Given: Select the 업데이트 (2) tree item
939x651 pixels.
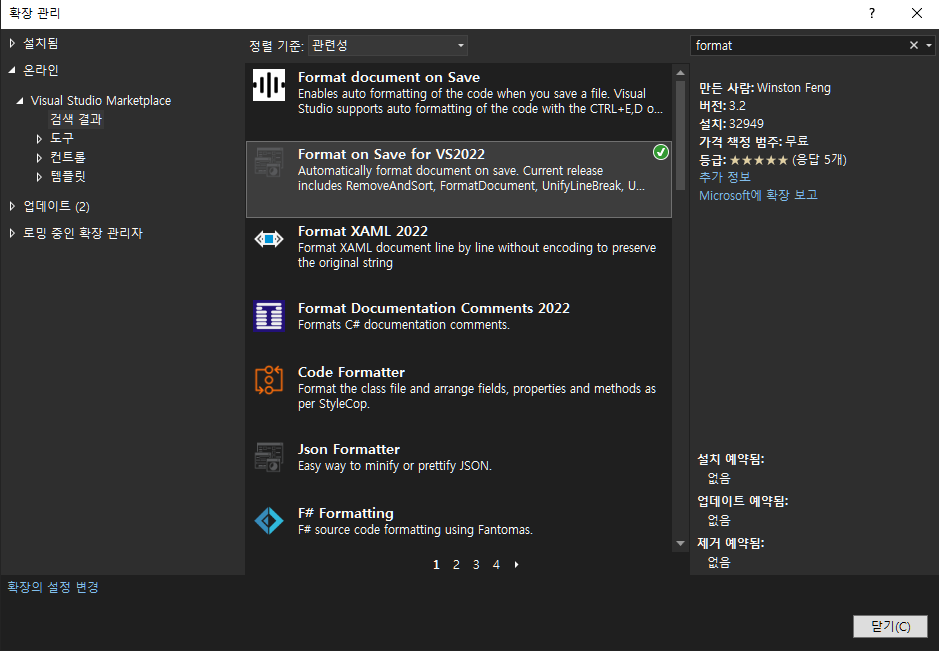Looking at the screenshot, I should 56,206.
